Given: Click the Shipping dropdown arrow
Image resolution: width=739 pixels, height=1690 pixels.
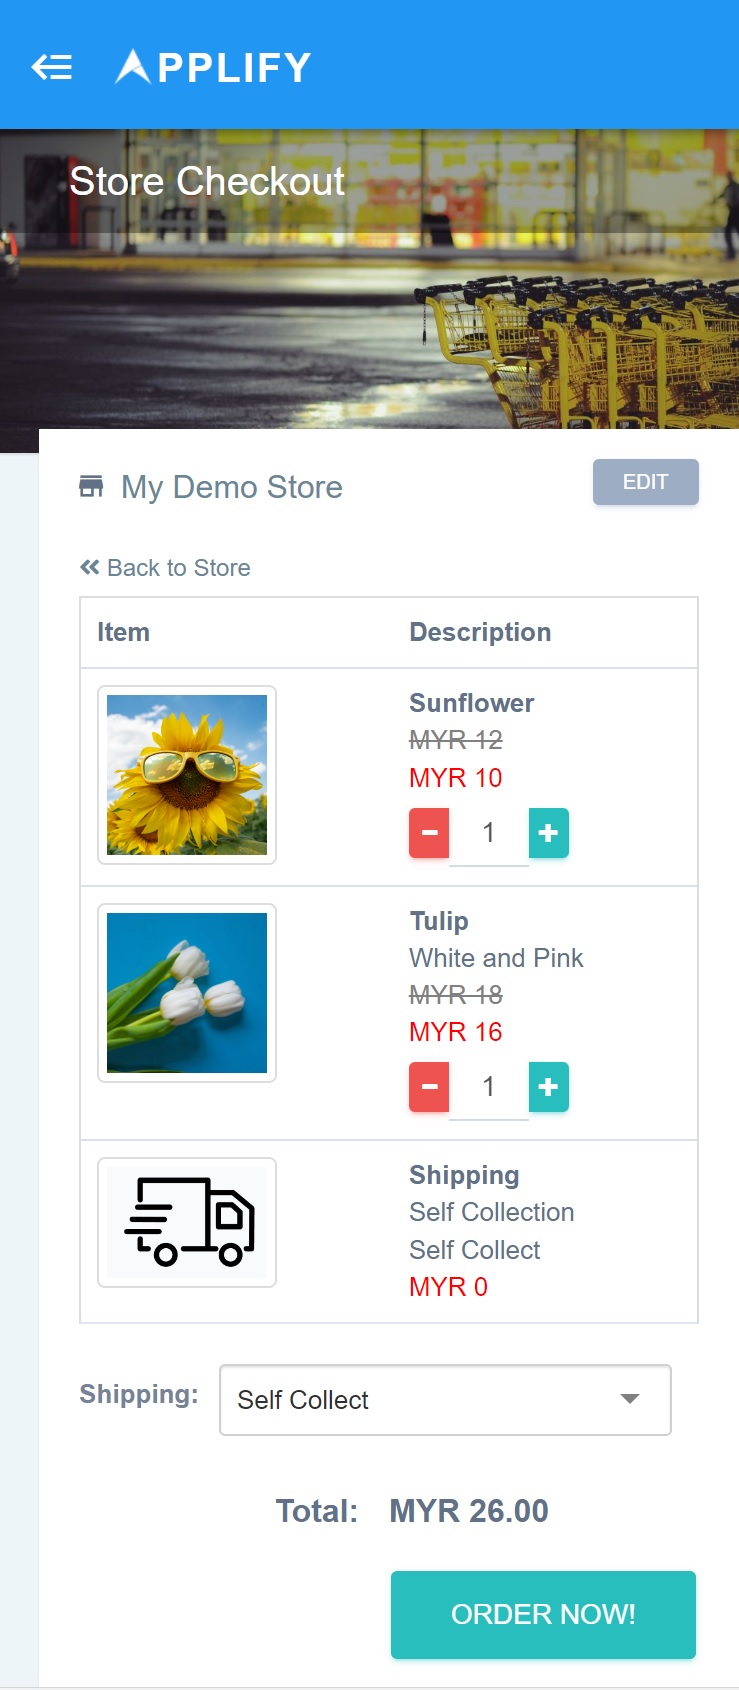Looking at the screenshot, I should pyautogui.click(x=630, y=1399).
